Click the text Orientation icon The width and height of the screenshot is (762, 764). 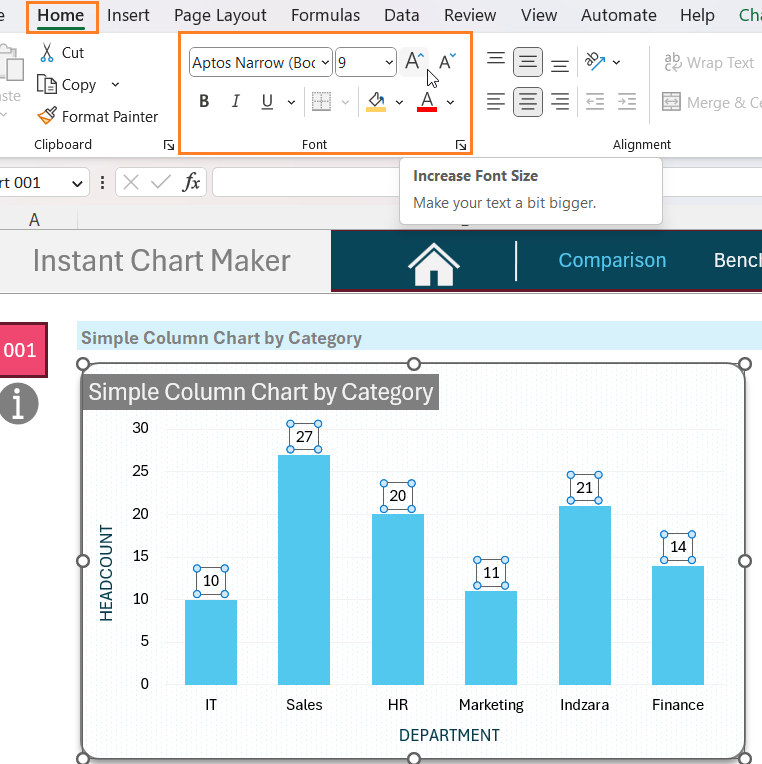pos(595,62)
